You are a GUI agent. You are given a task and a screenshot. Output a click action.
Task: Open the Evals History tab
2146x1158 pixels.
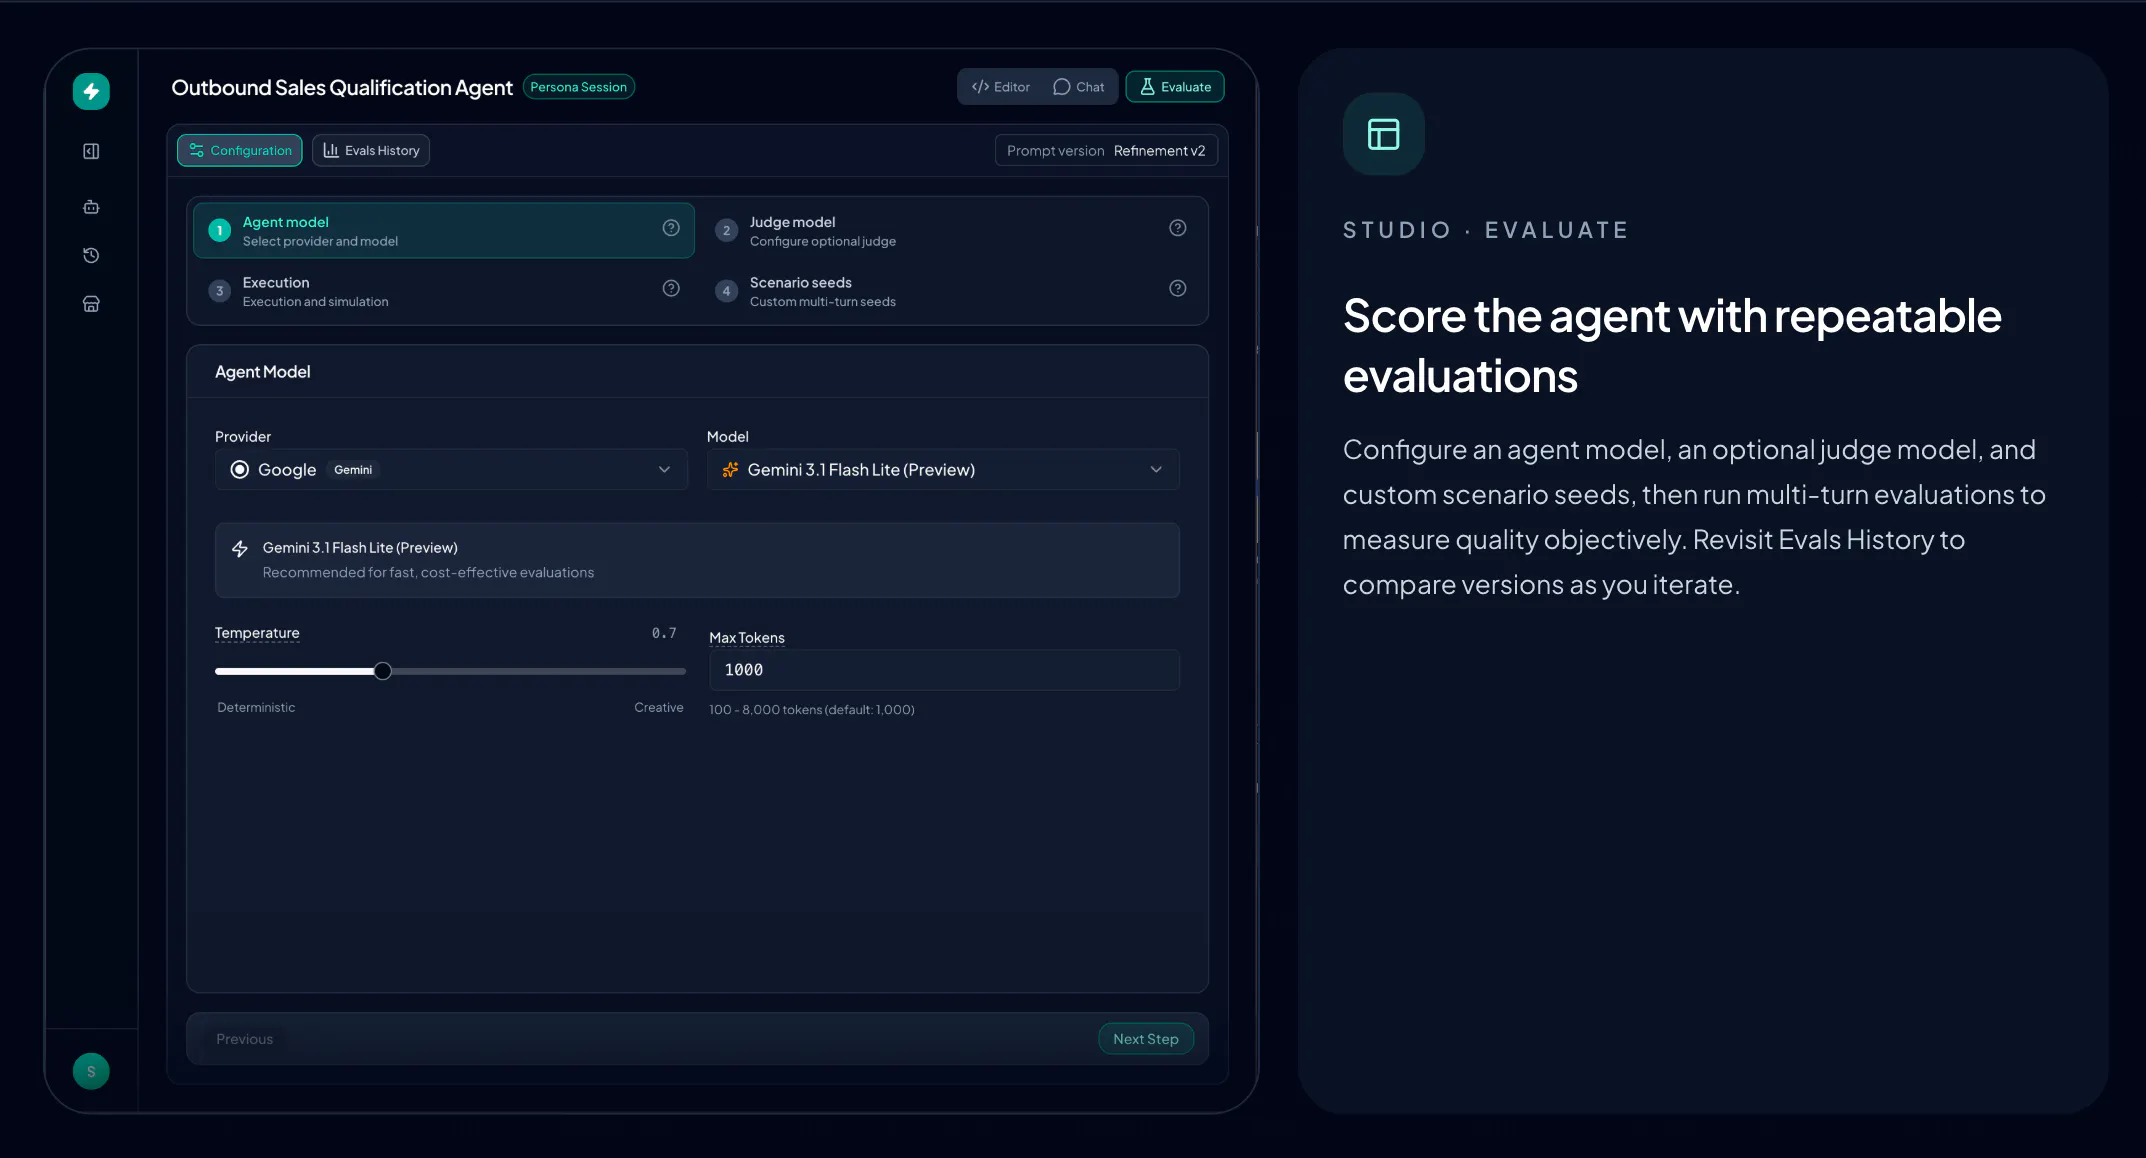[371, 151]
